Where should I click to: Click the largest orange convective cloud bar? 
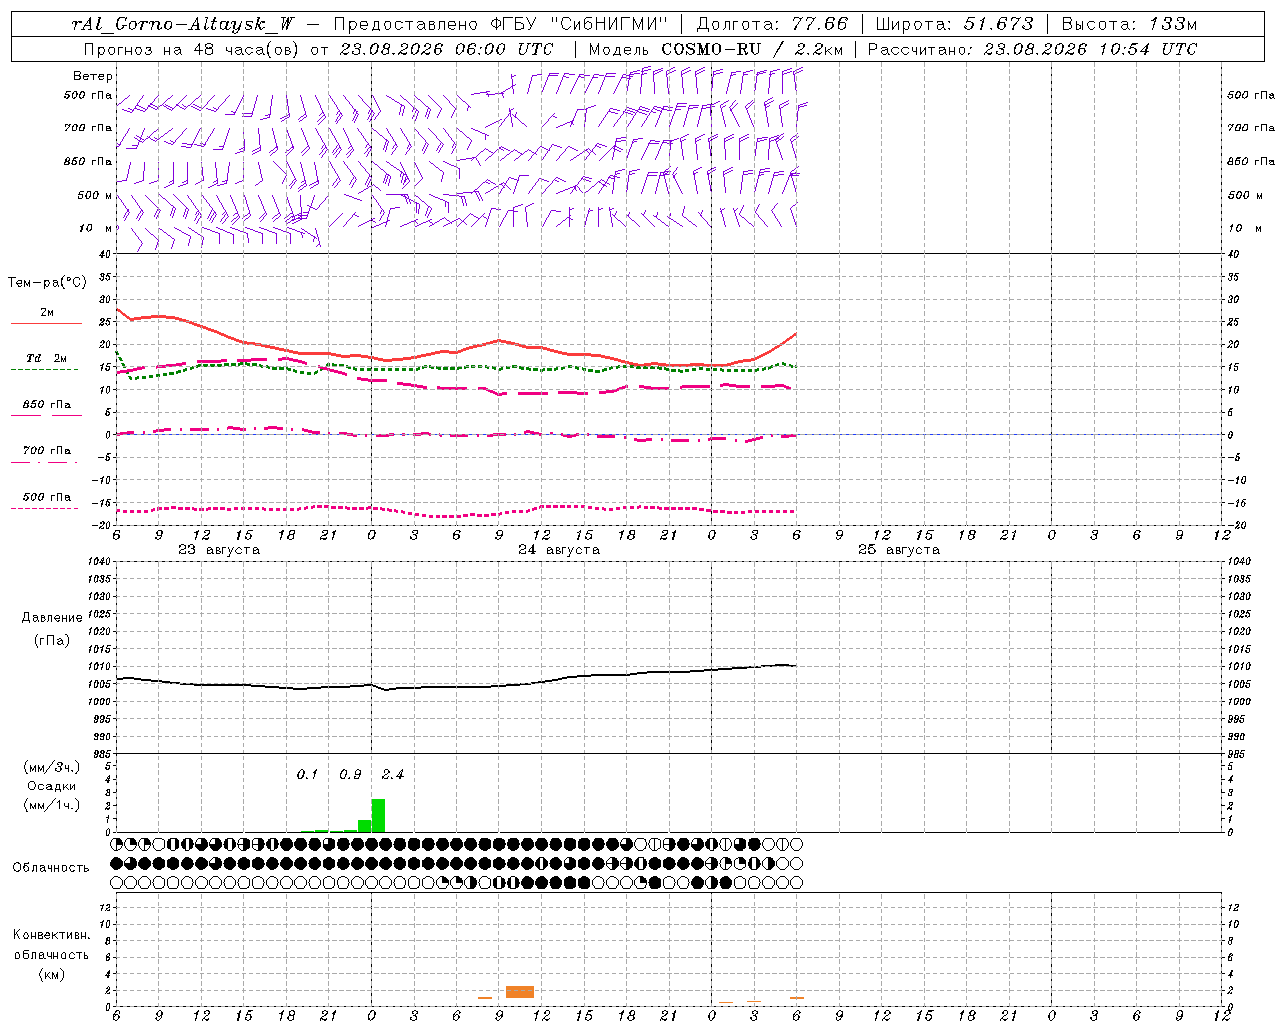pyautogui.click(x=520, y=992)
